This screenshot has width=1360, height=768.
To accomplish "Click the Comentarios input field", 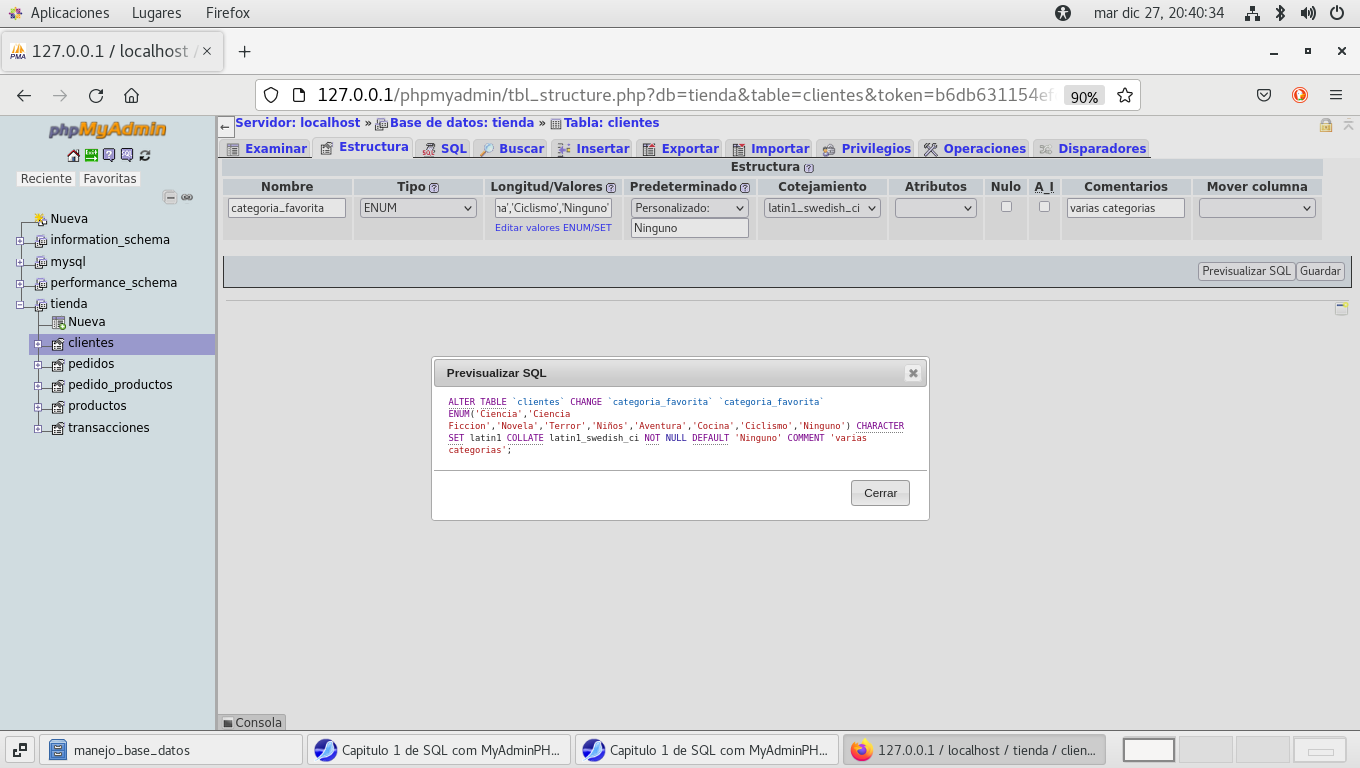I will coord(1125,208).
